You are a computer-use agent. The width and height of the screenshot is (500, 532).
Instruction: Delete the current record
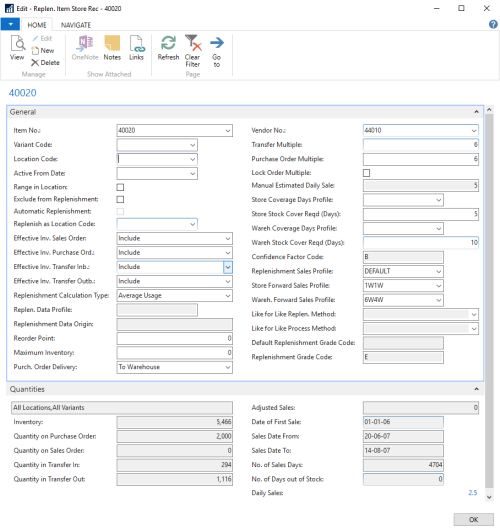pyautogui.click(x=45, y=63)
